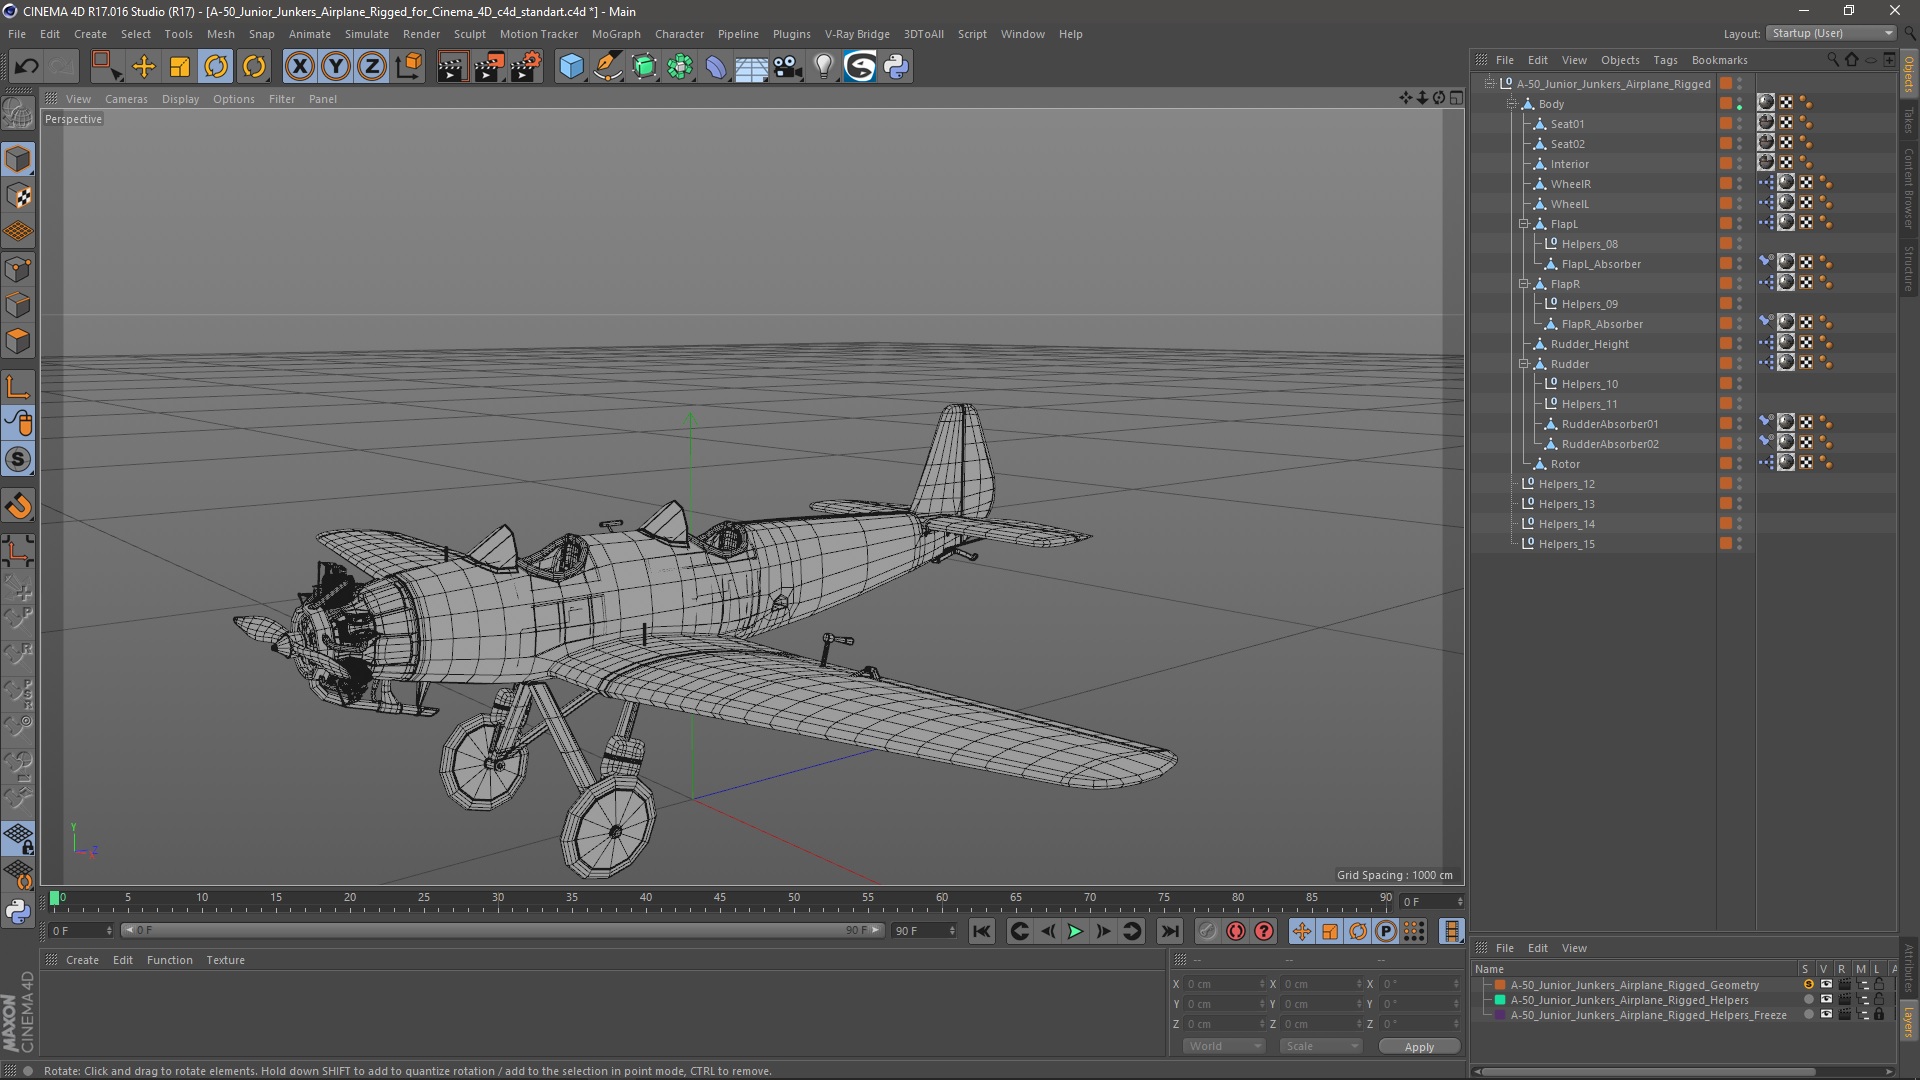The image size is (1920, 1080).
Task: Toggle X axis lock
Action: 299,67
